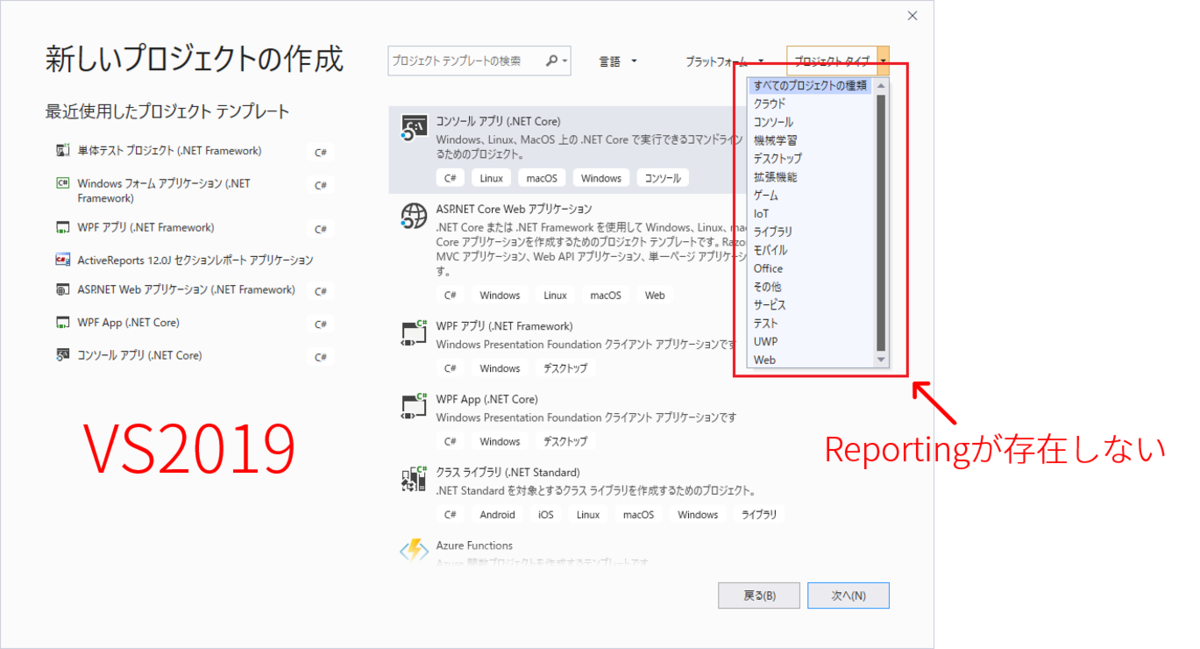This screenshot has width=1200, height=649.
Task: Click the Web tag under ASP.NET Core
Action: (655, 295)
